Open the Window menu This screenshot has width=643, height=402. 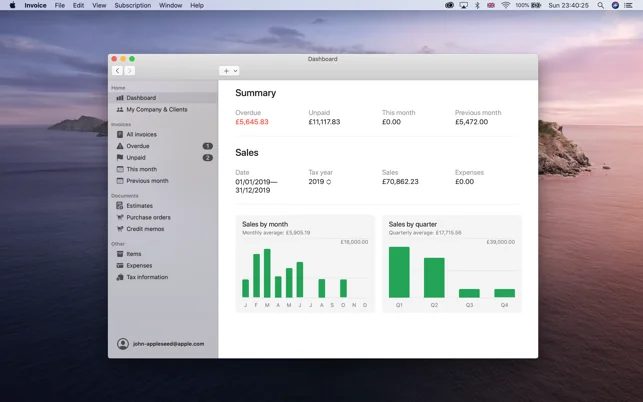(x=171, y=5)
